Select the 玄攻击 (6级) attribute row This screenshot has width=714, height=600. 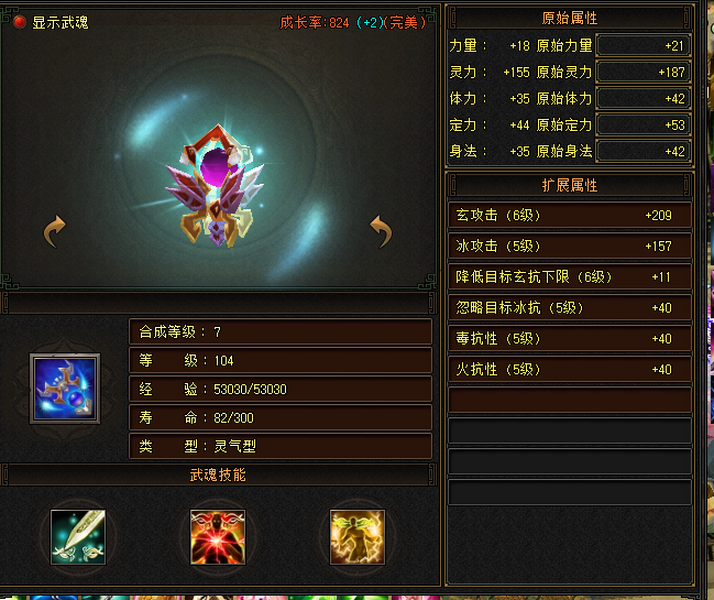tap(570, 215)
